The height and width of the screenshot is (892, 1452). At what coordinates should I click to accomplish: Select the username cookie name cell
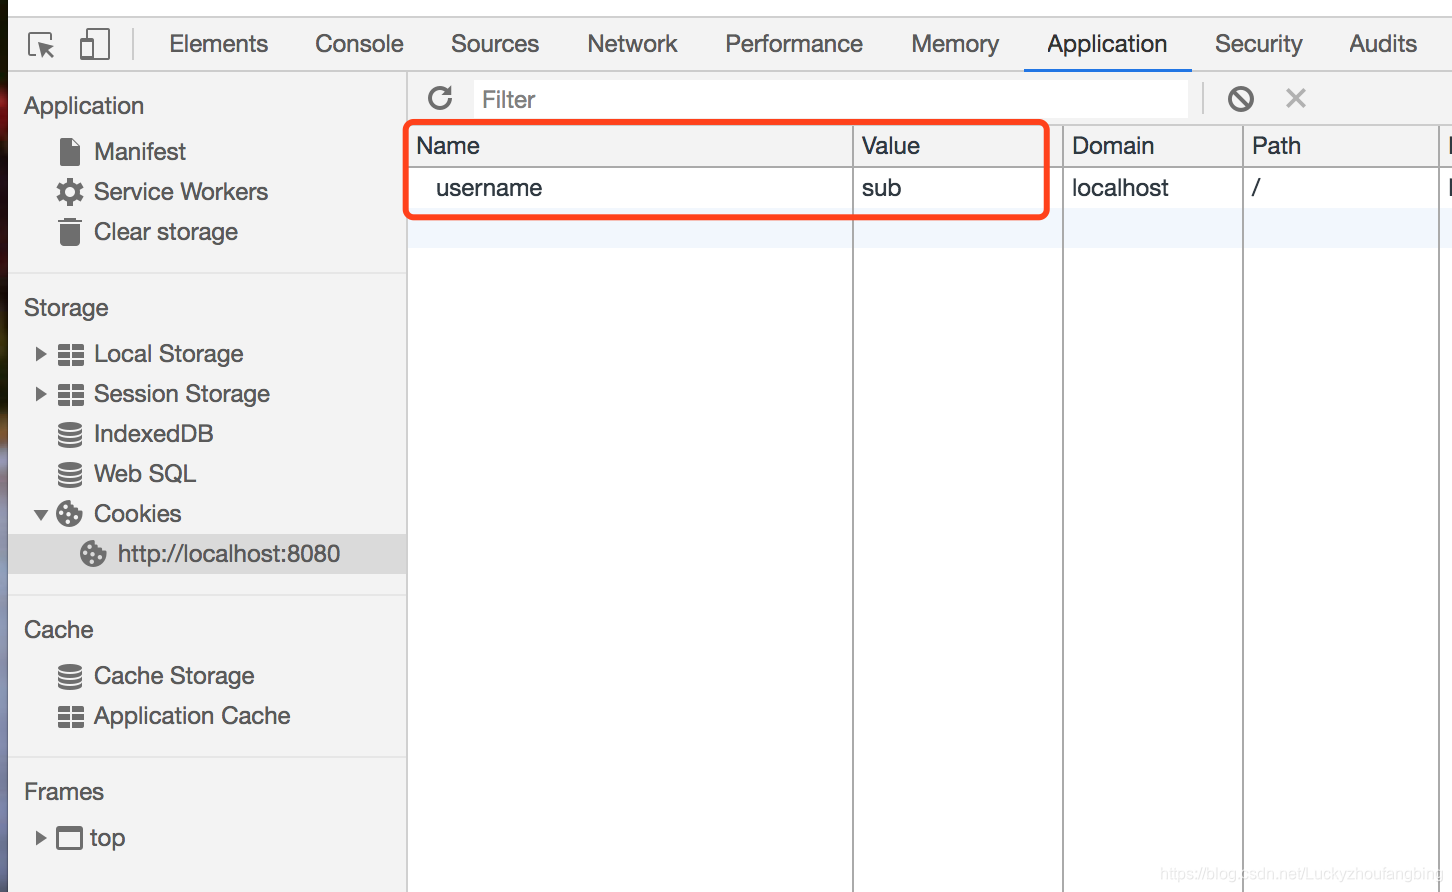[630, 188]
